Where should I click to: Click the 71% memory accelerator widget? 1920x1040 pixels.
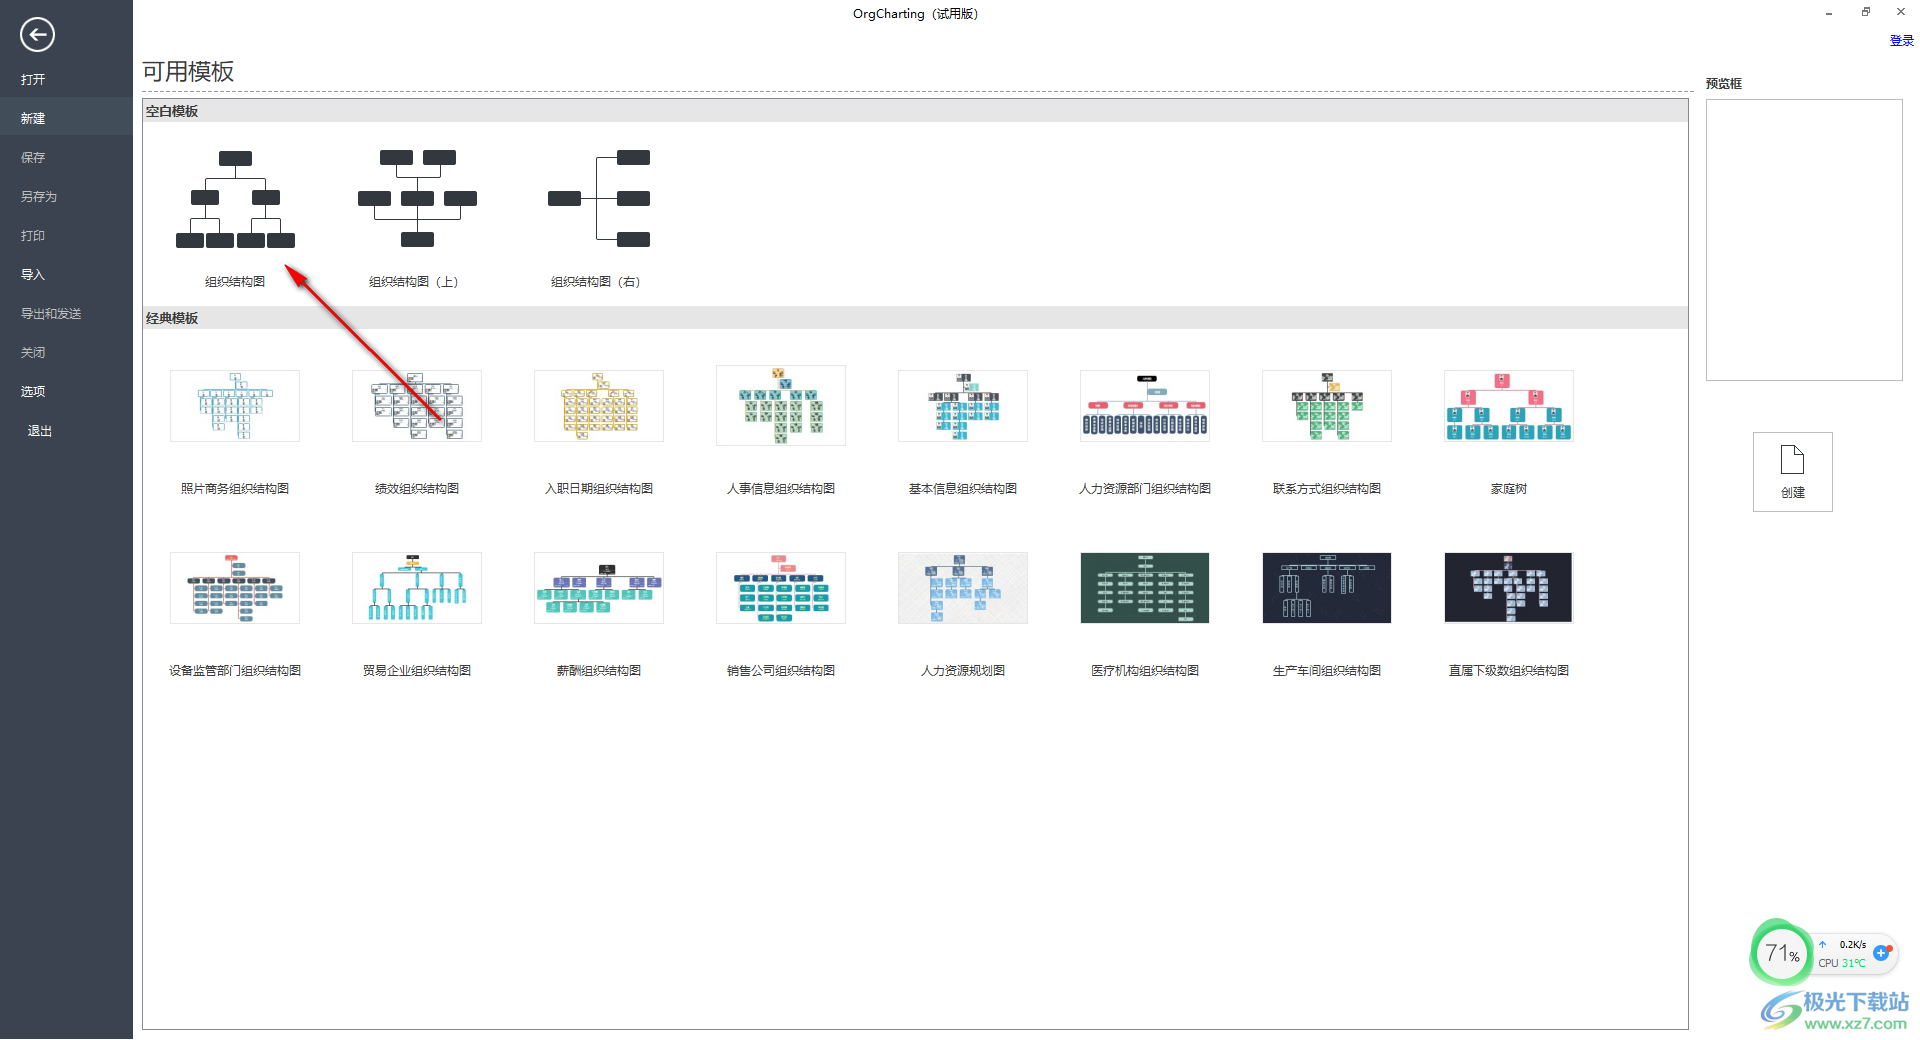tap(1781, 953)
